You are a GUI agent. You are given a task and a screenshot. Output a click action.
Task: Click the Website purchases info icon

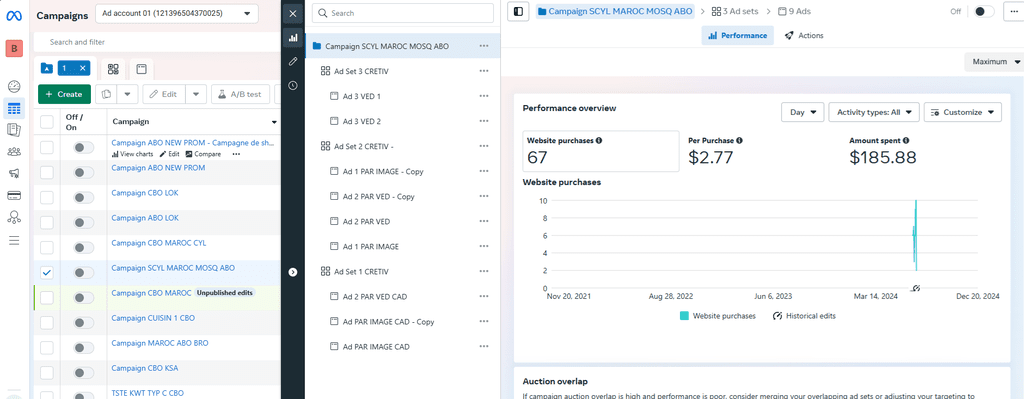(599, 140)
